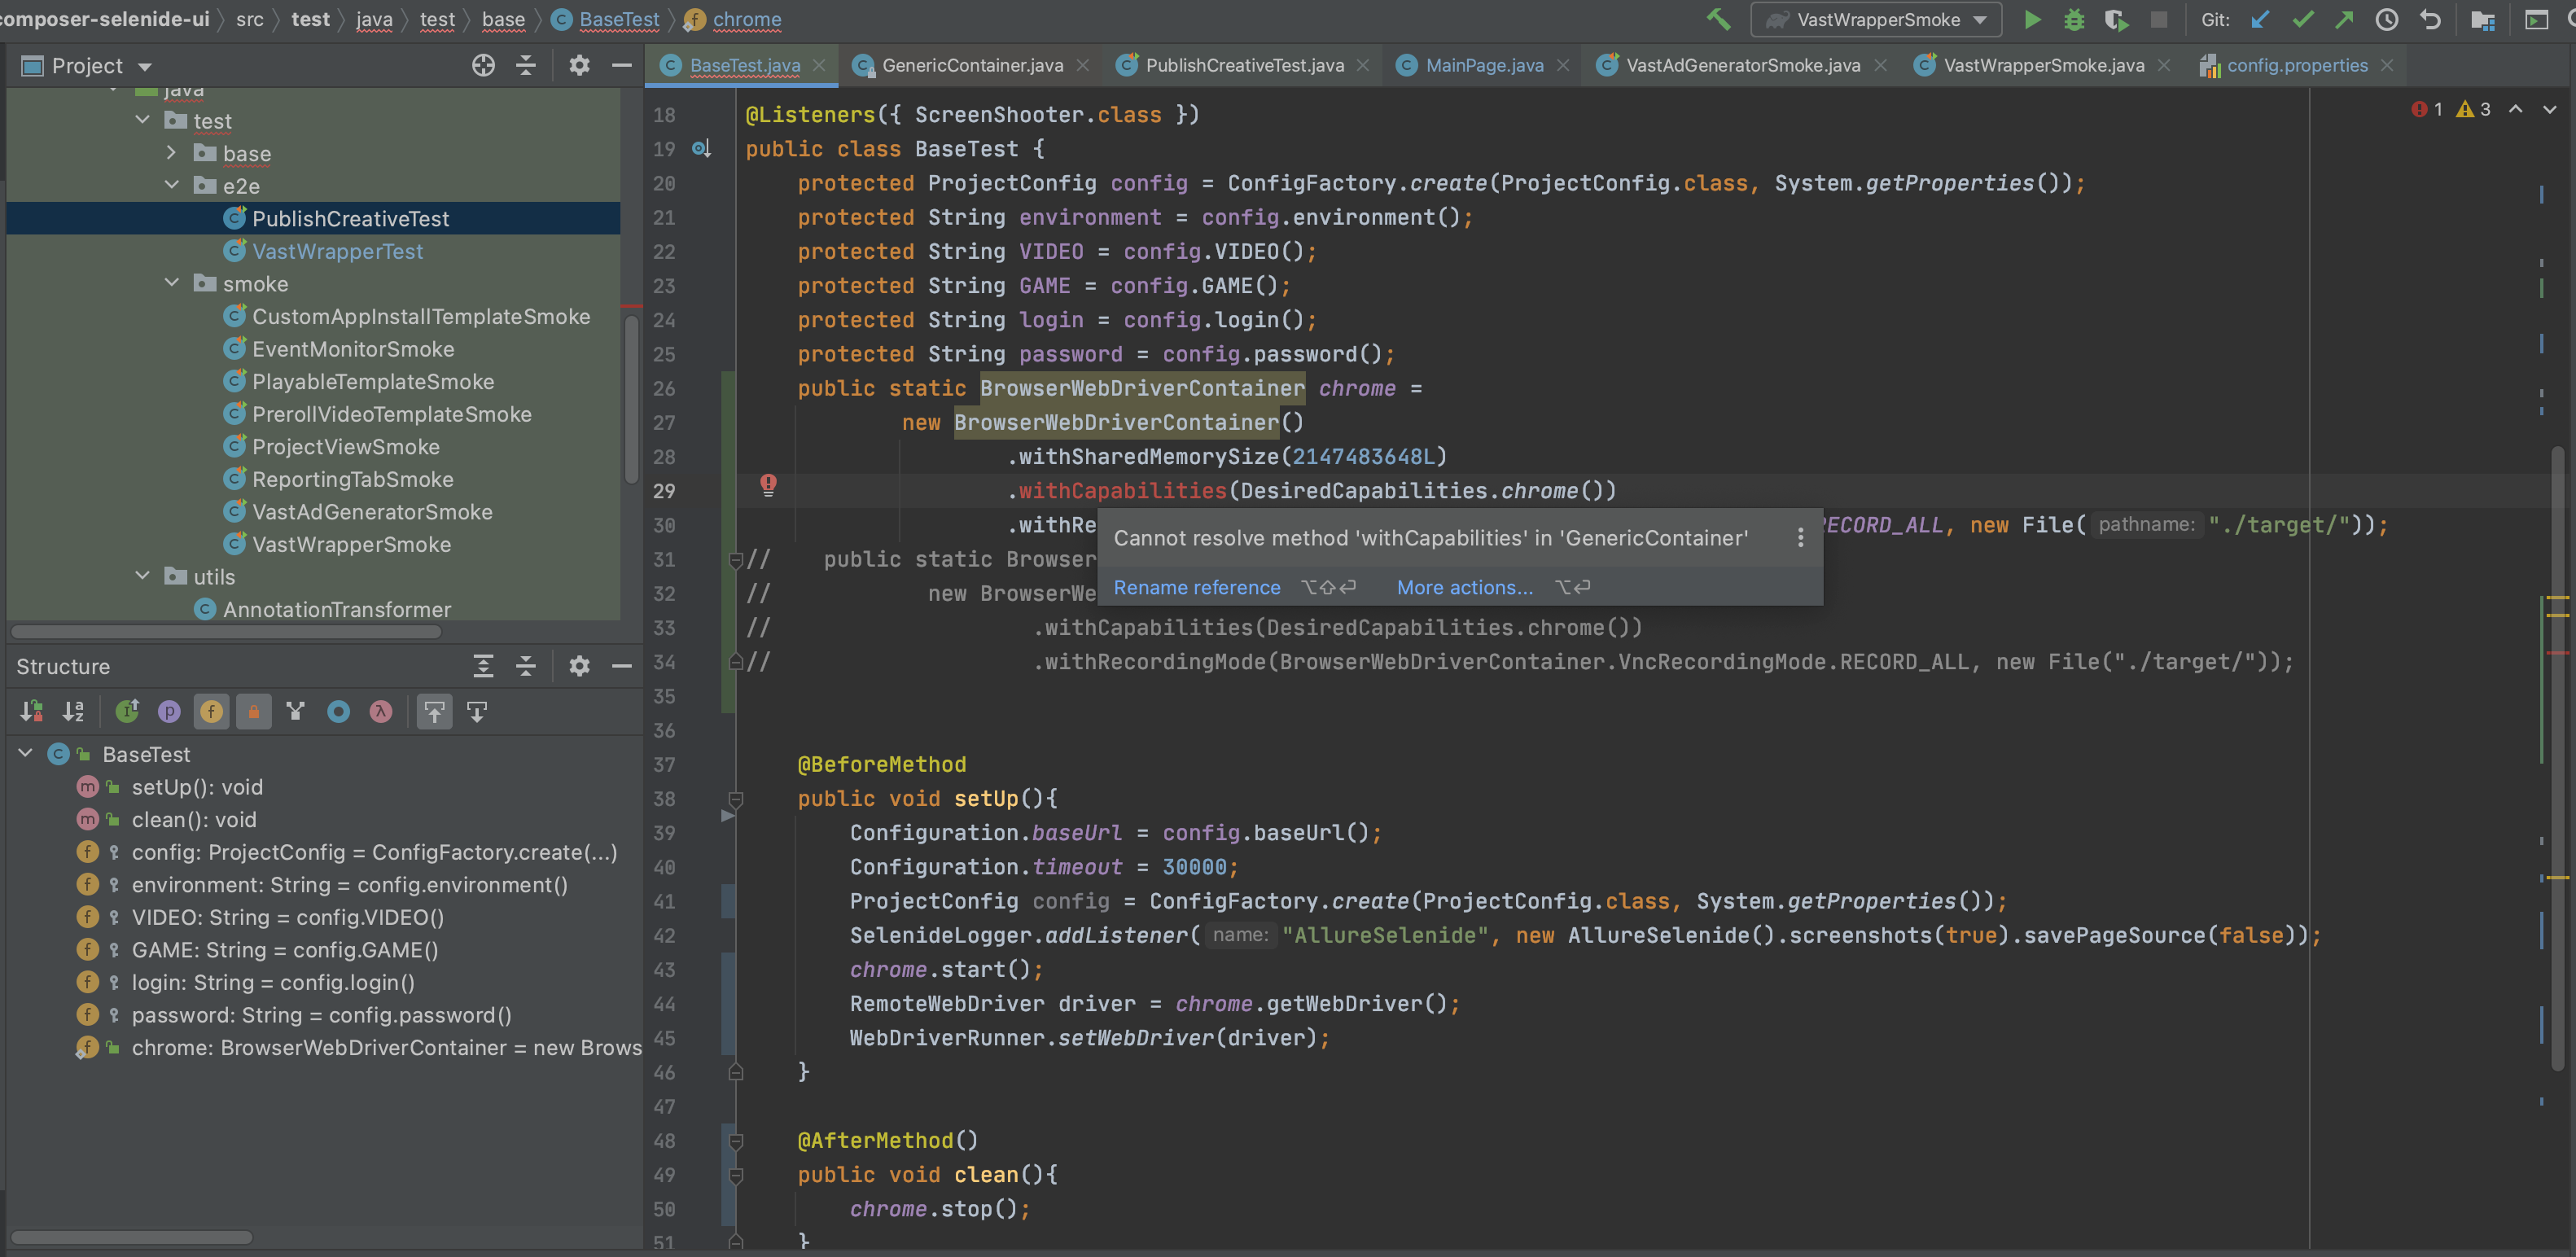
Task: Run the VastWrapperSmoke configuration with the green play icon
Action: [2032, 19]
